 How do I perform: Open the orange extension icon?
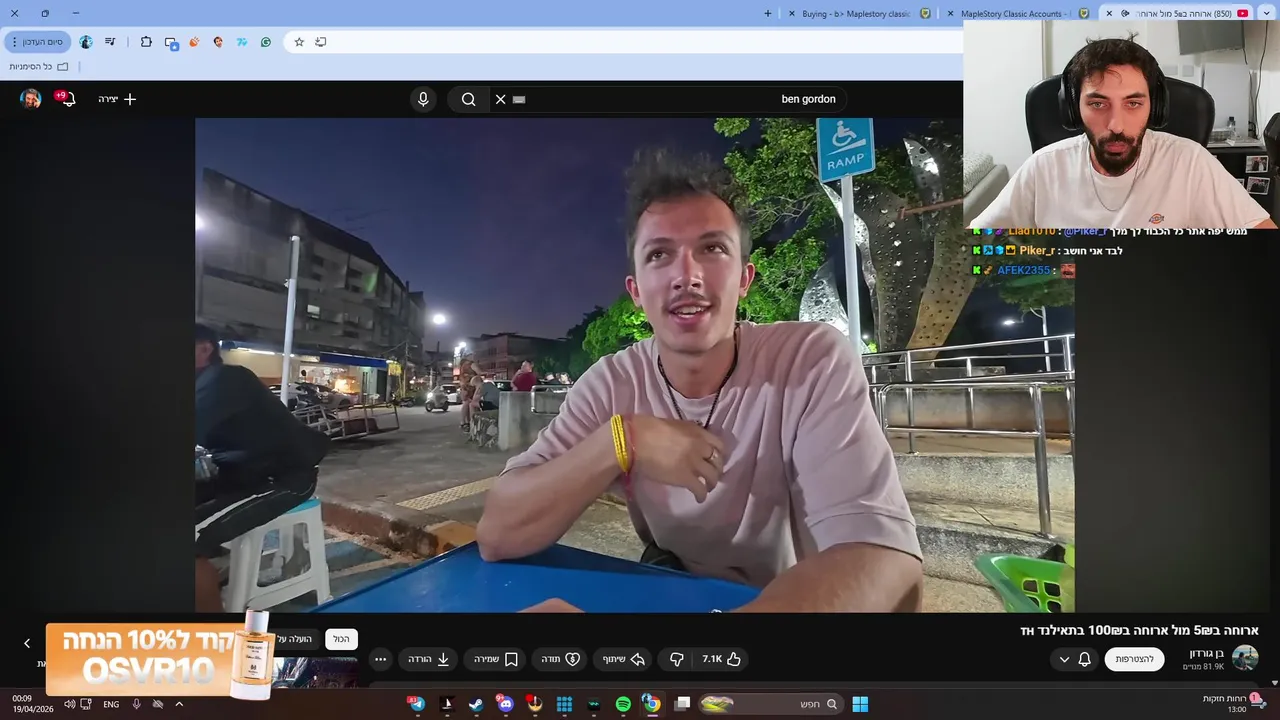[194, 42]
